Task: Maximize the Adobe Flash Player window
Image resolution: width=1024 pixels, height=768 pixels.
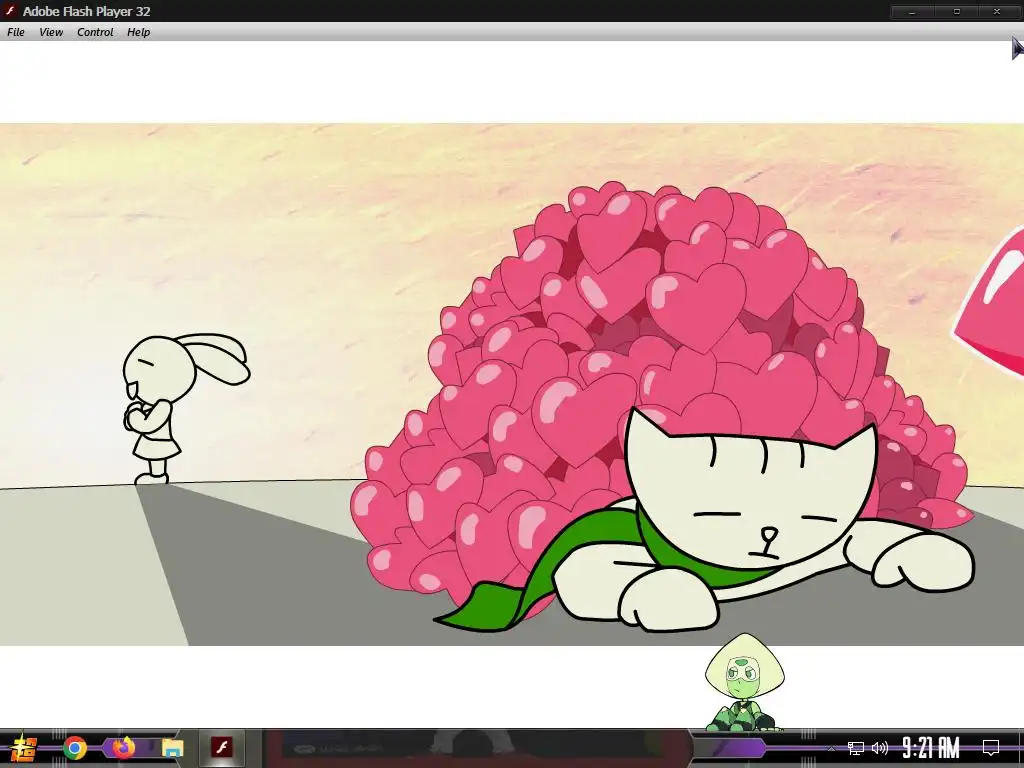Action: tap(957, 11)
